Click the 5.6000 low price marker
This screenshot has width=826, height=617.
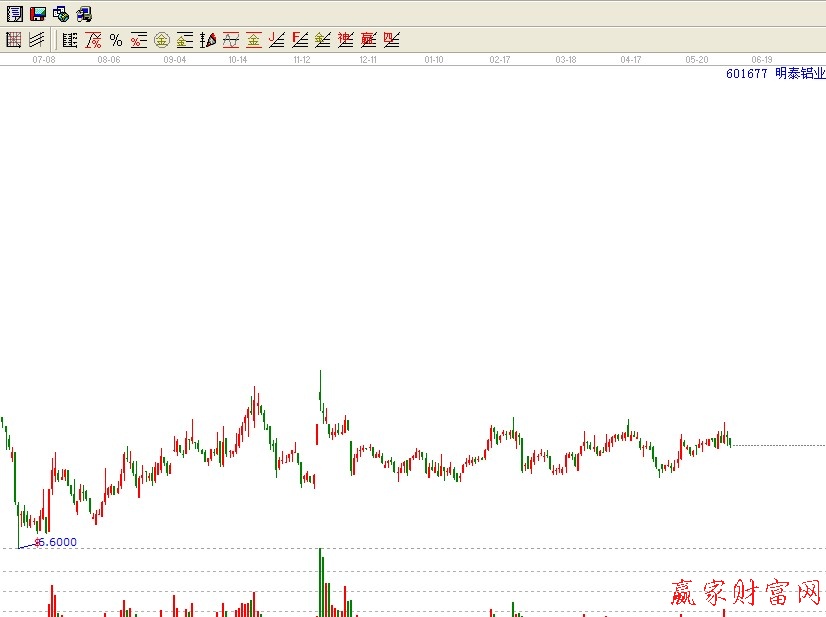click(56, 542)
